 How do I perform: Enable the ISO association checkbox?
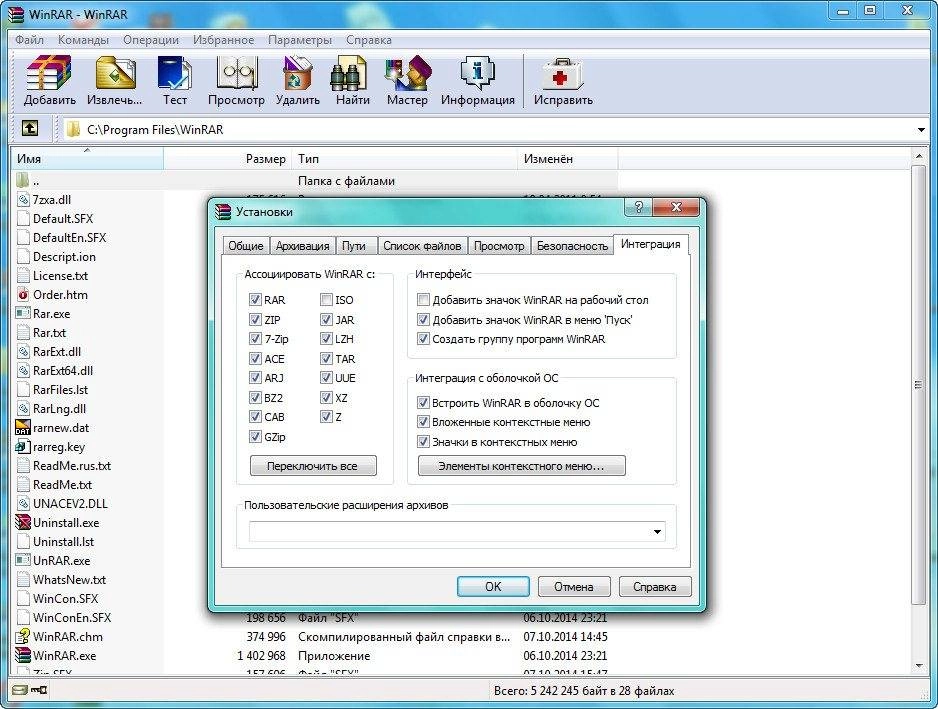coord(326,299)
